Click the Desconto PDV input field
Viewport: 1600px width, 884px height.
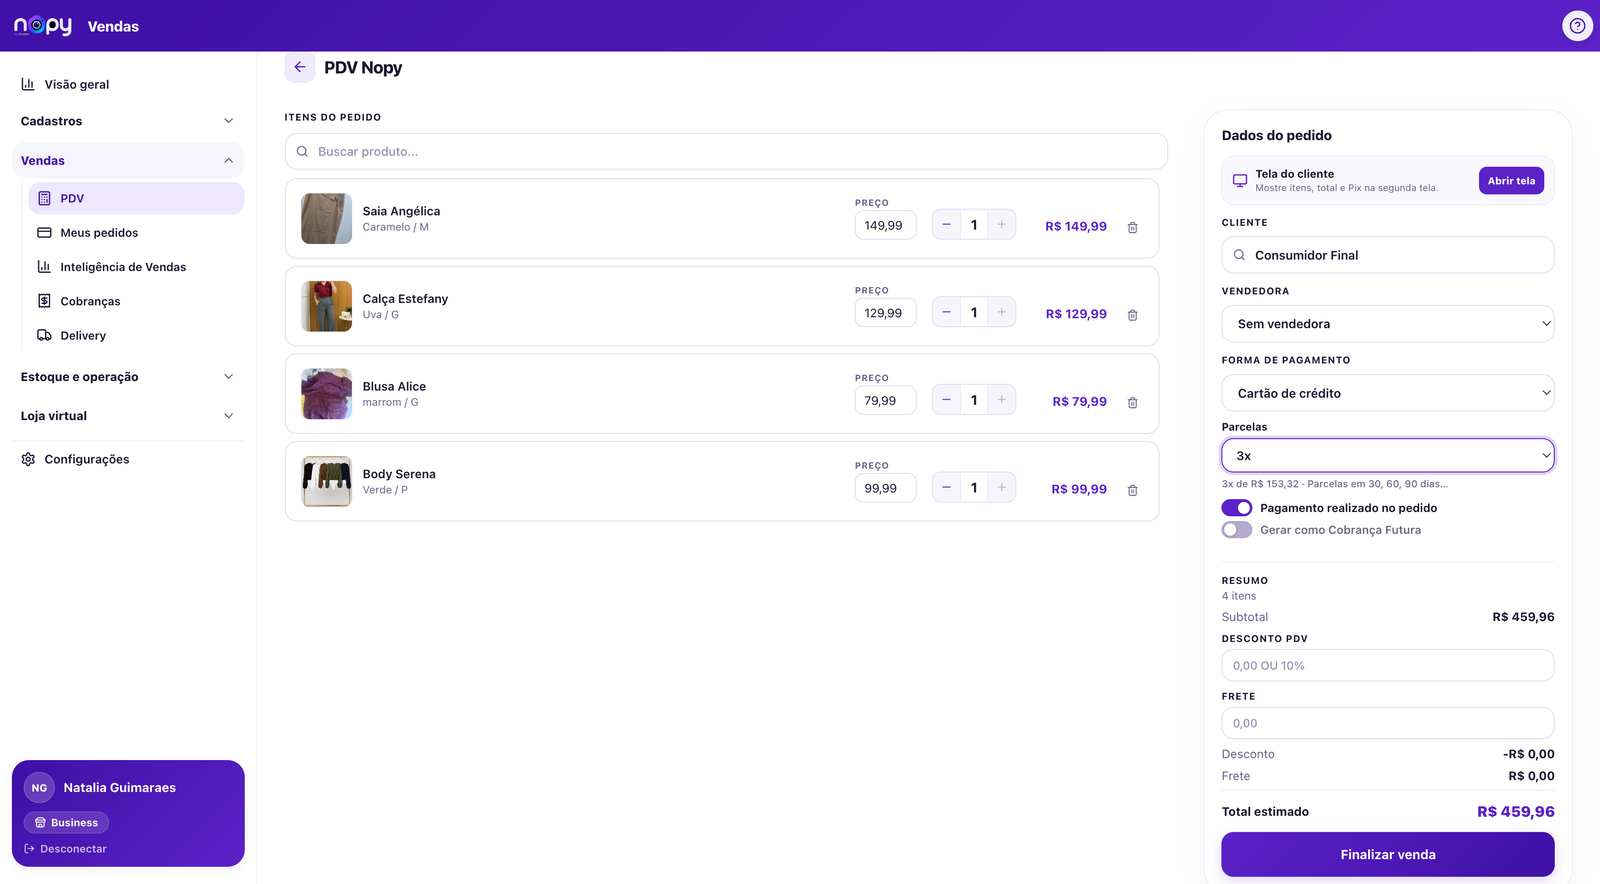pyautogui.click(x=1388, y=665)
